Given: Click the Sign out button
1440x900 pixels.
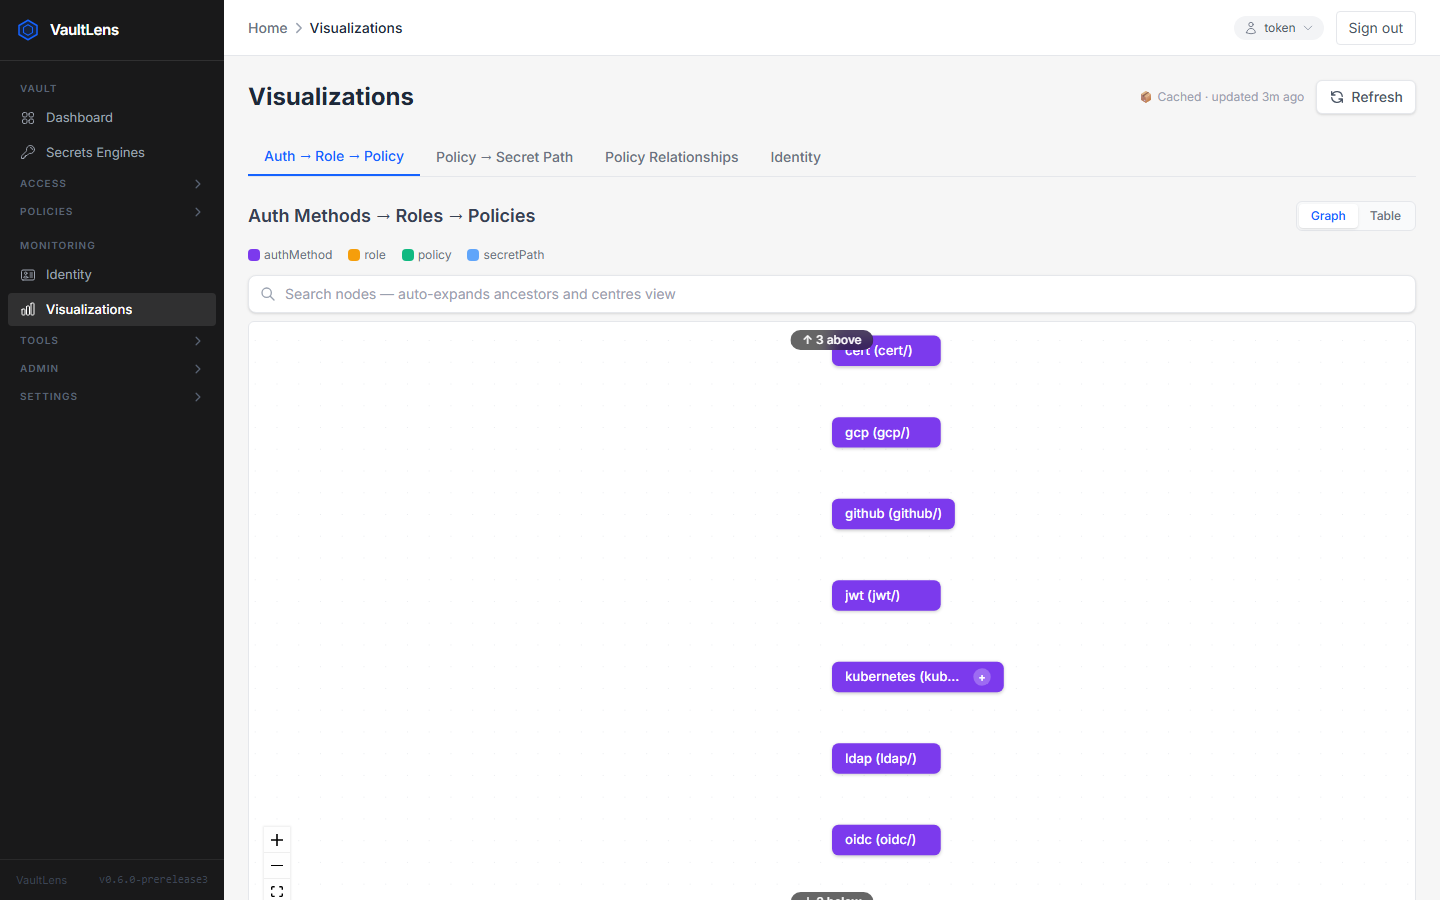Looking at the screenshot, I should 1375,28.
